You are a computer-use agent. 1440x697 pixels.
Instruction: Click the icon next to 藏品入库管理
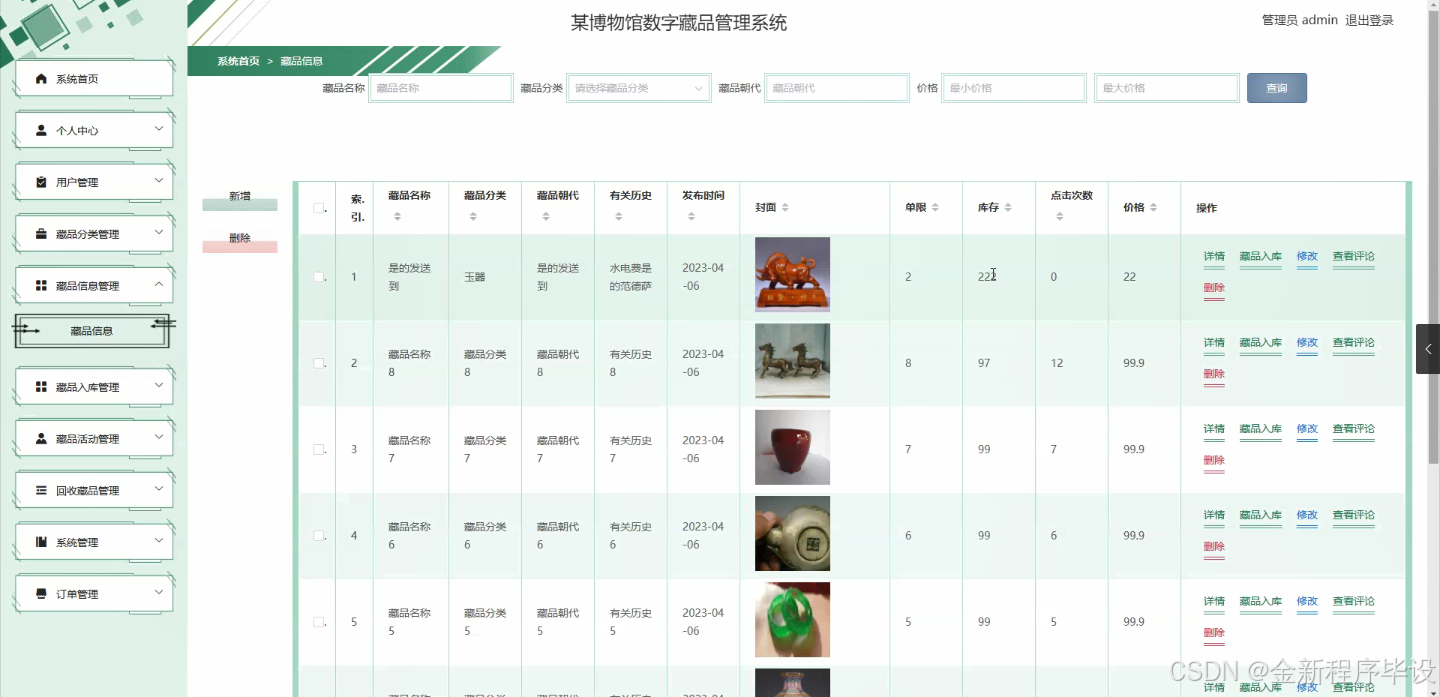[x=39, y=385]
